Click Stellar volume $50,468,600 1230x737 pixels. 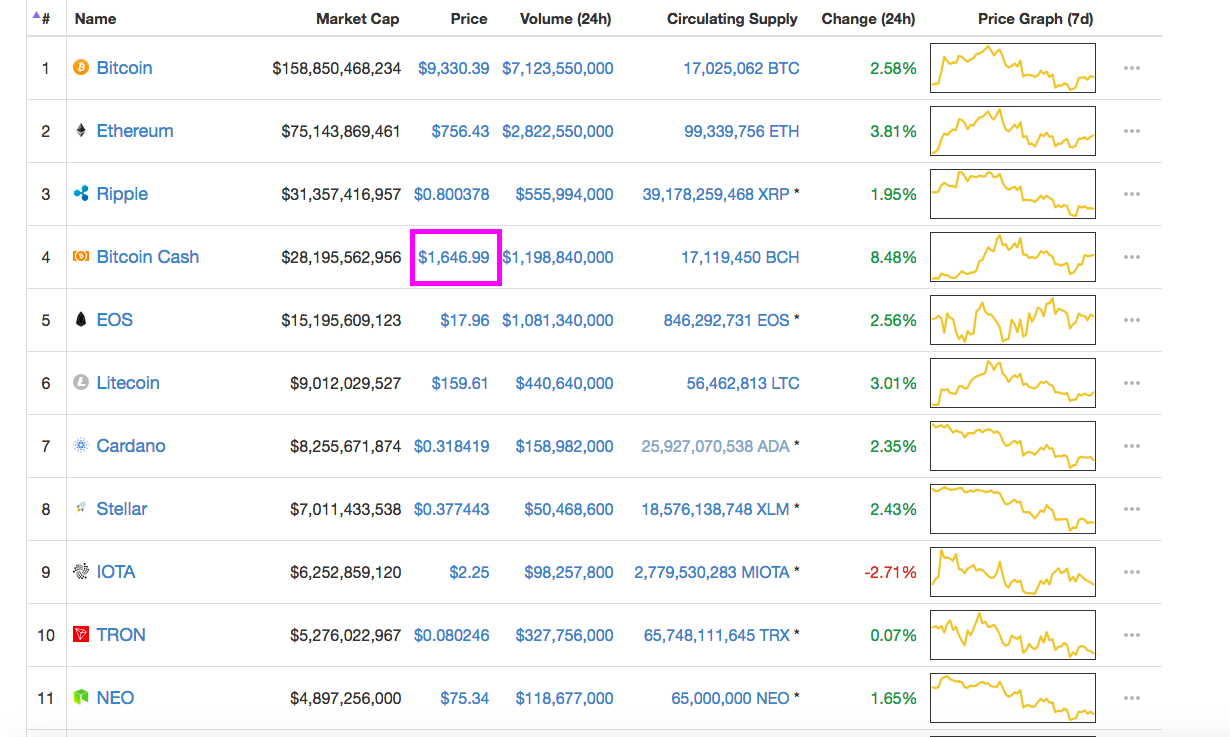coord(569,509)
